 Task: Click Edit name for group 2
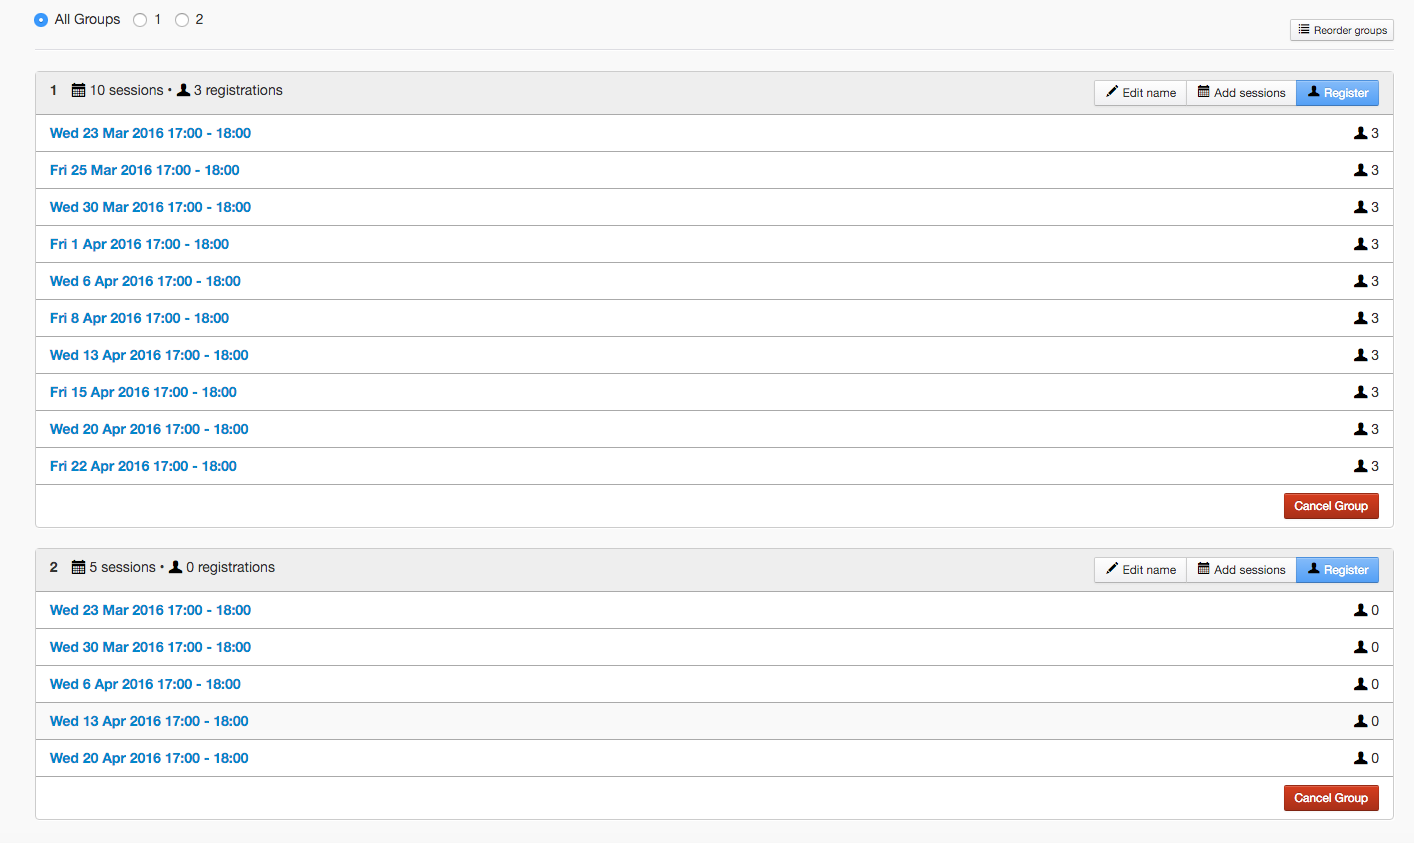(x=1140, y=570)
